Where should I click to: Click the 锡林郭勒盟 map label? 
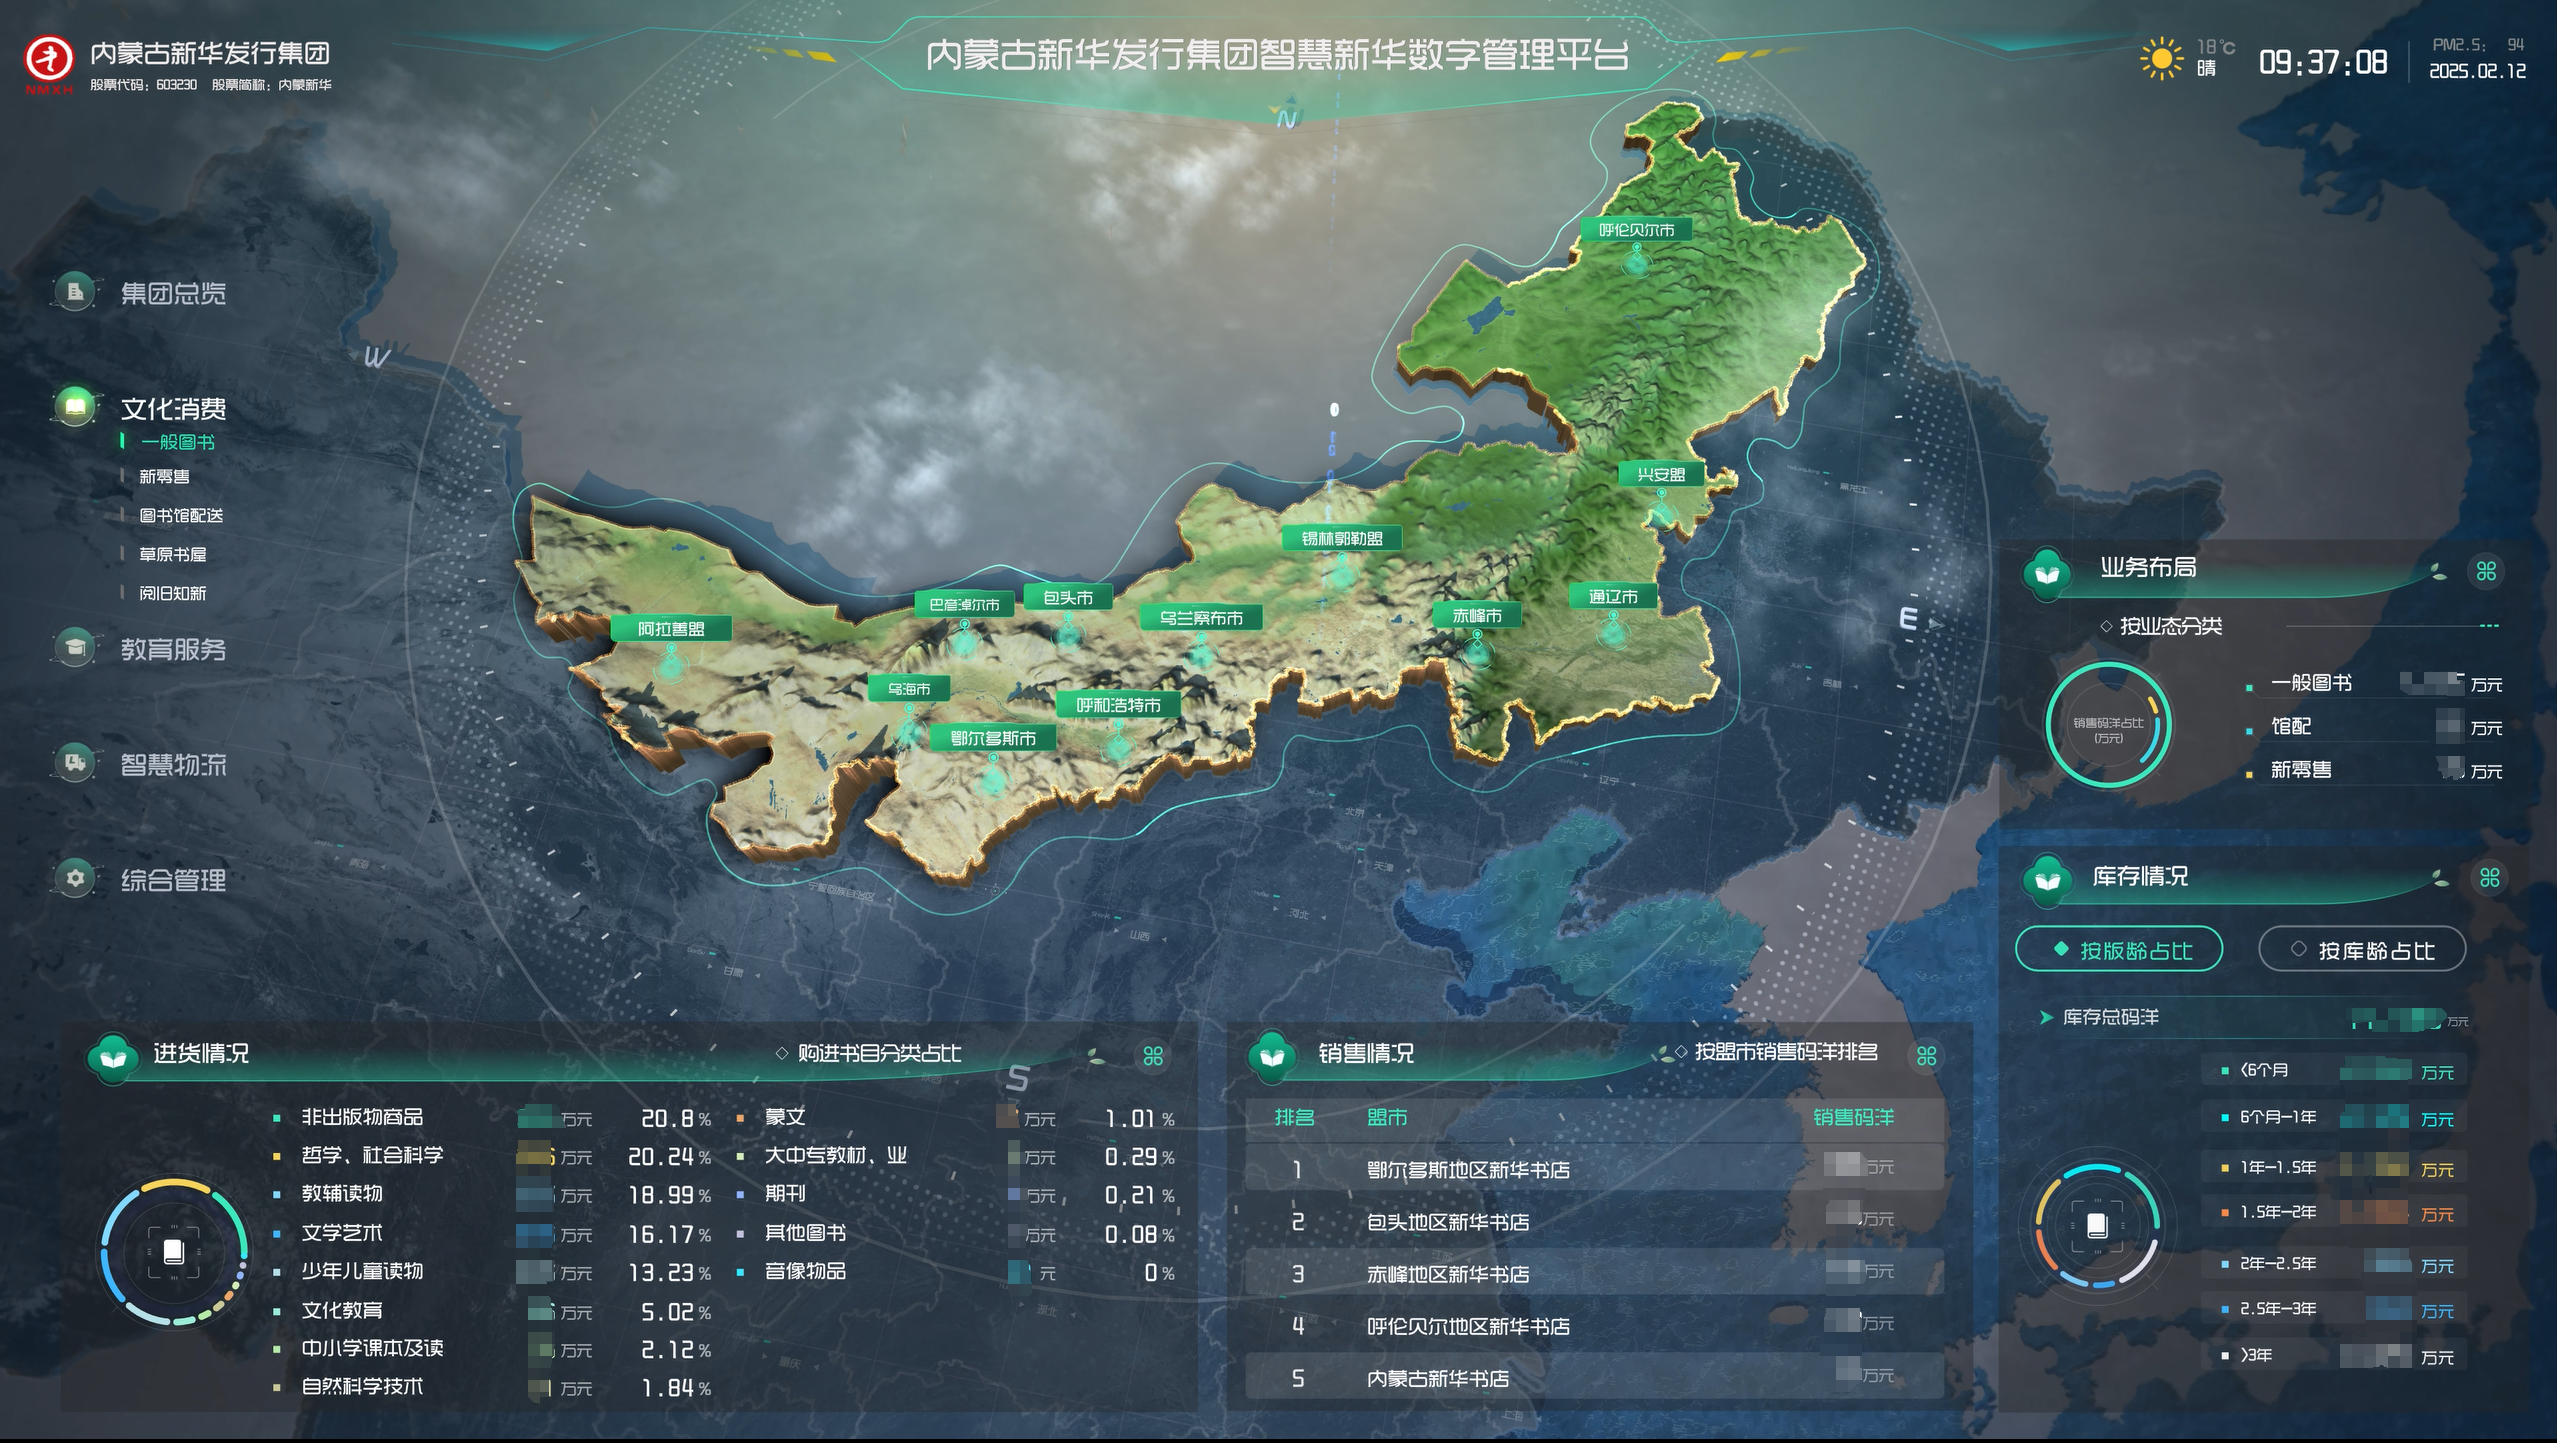coord(1342,538)
